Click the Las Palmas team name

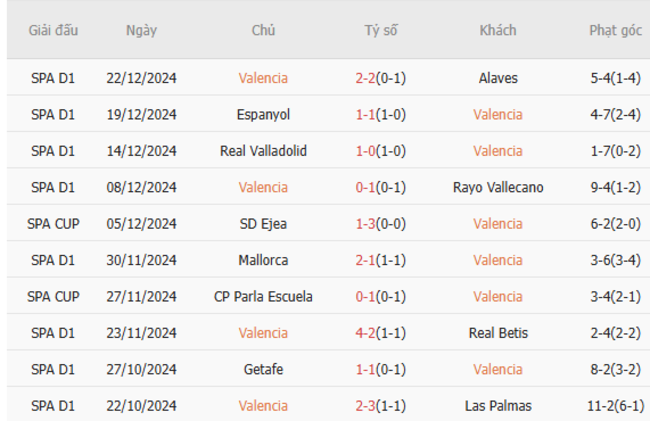pyautogui.click(x=498, y=406)
